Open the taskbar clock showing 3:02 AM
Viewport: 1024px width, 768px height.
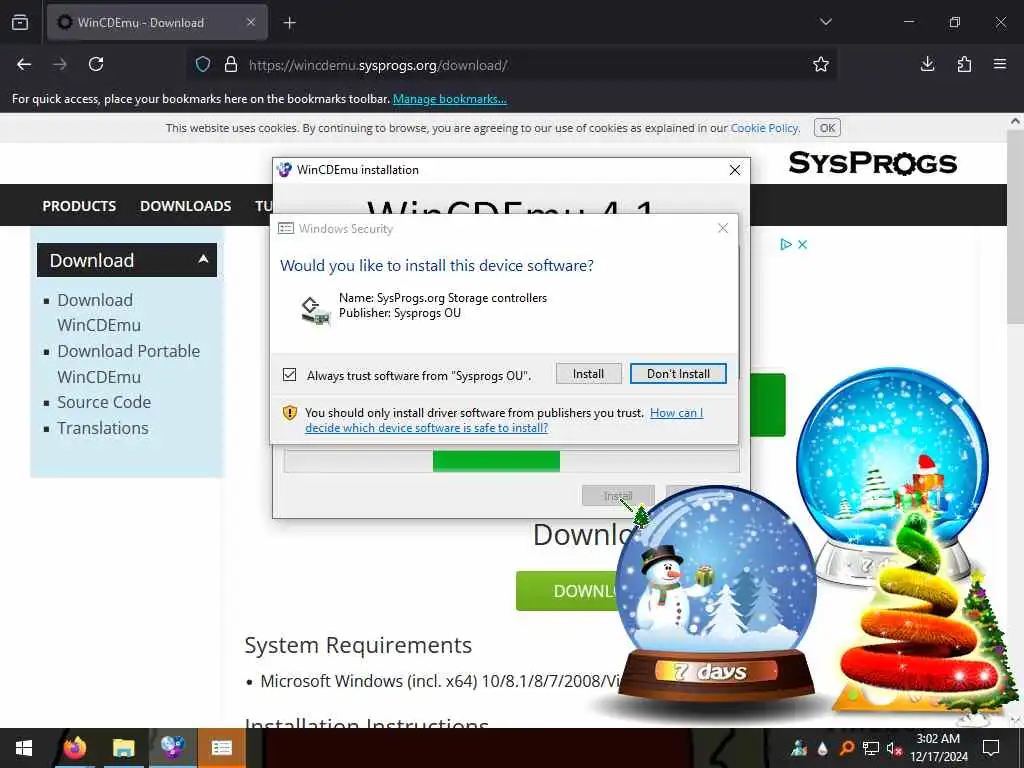click(938, 748)
